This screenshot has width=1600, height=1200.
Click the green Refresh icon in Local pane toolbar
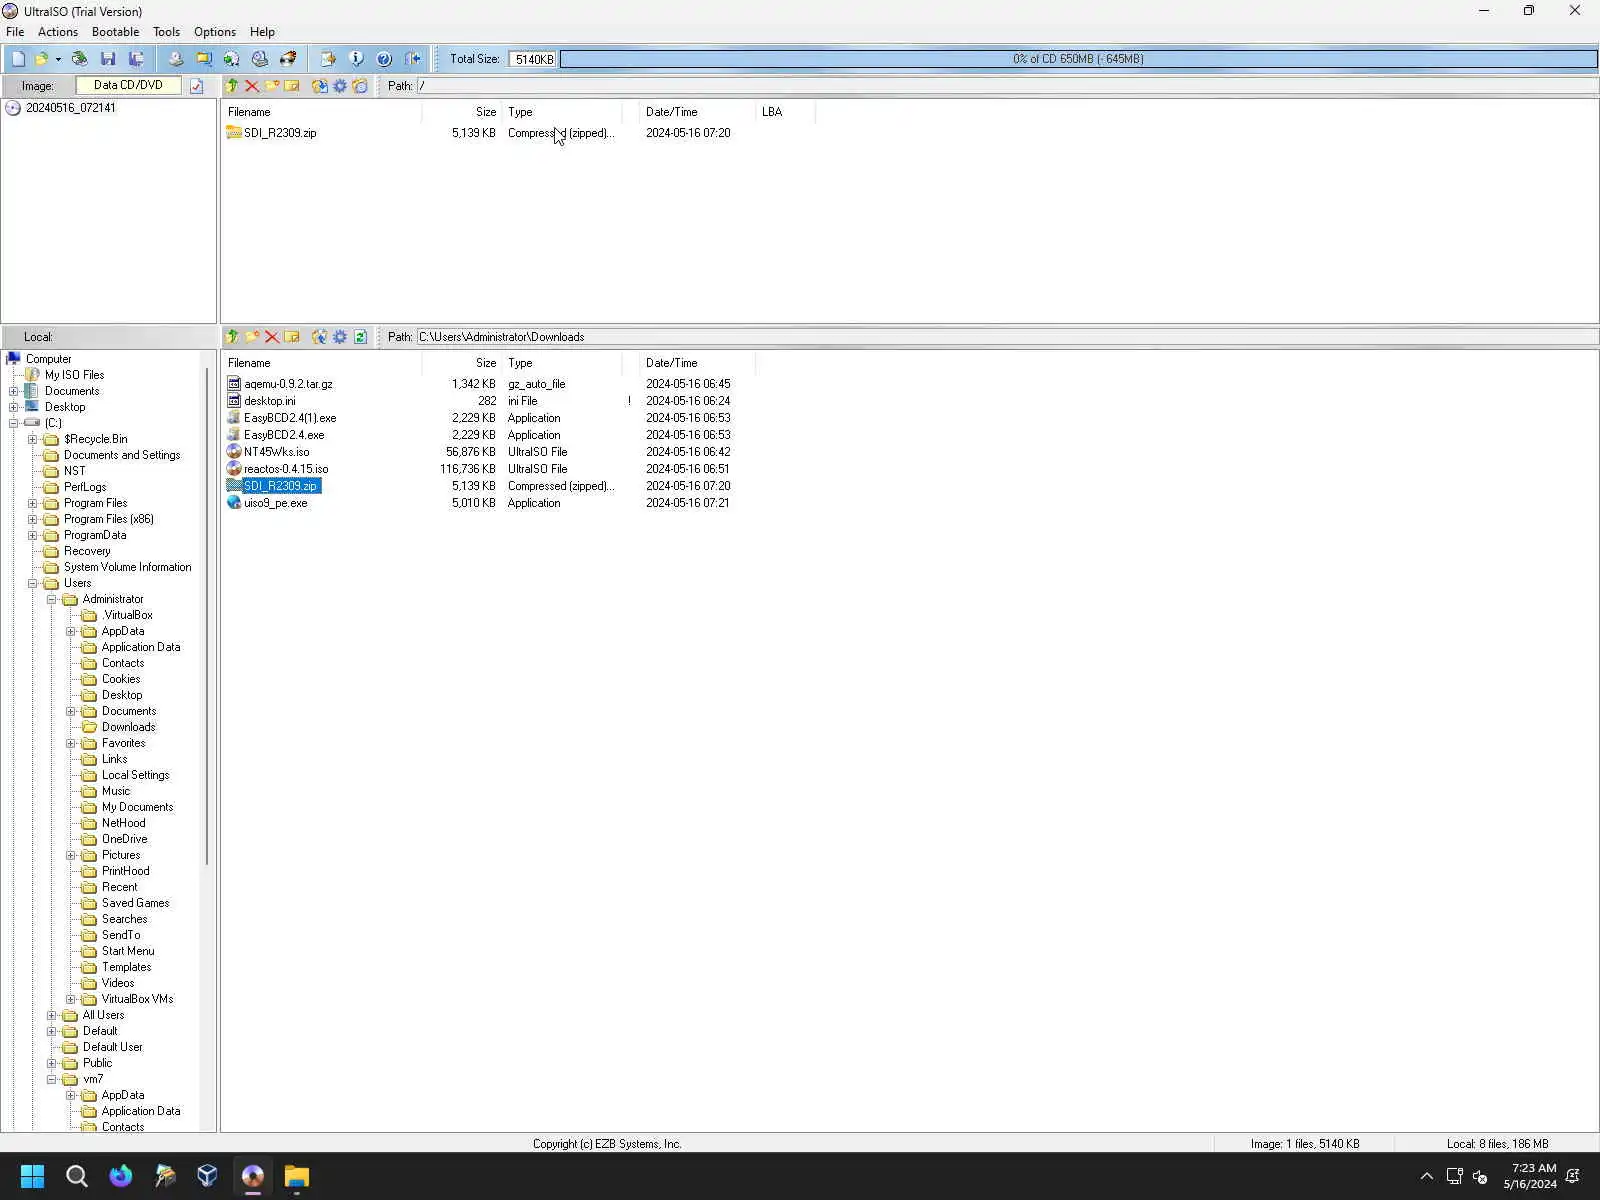[360, 337]
